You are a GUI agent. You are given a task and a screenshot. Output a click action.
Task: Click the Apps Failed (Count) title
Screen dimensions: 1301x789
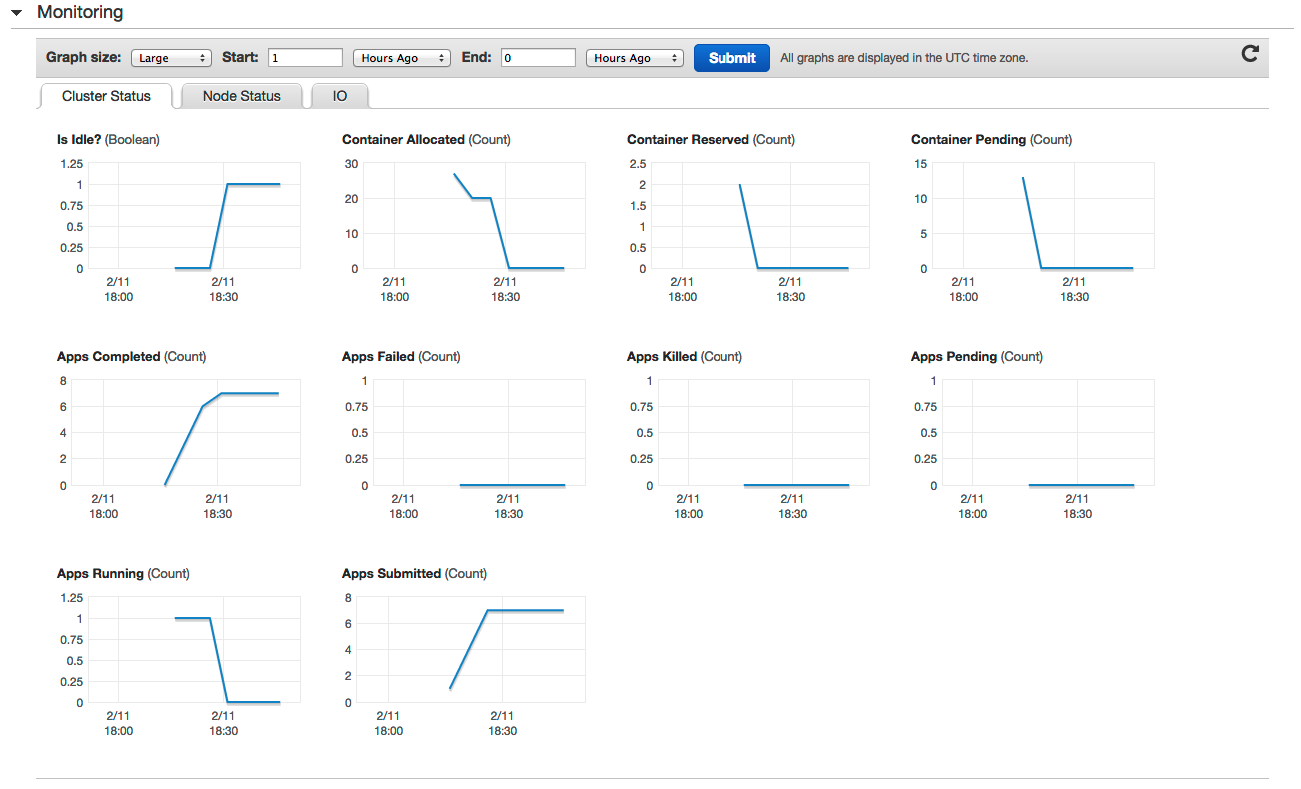click(x=401, y=357)
